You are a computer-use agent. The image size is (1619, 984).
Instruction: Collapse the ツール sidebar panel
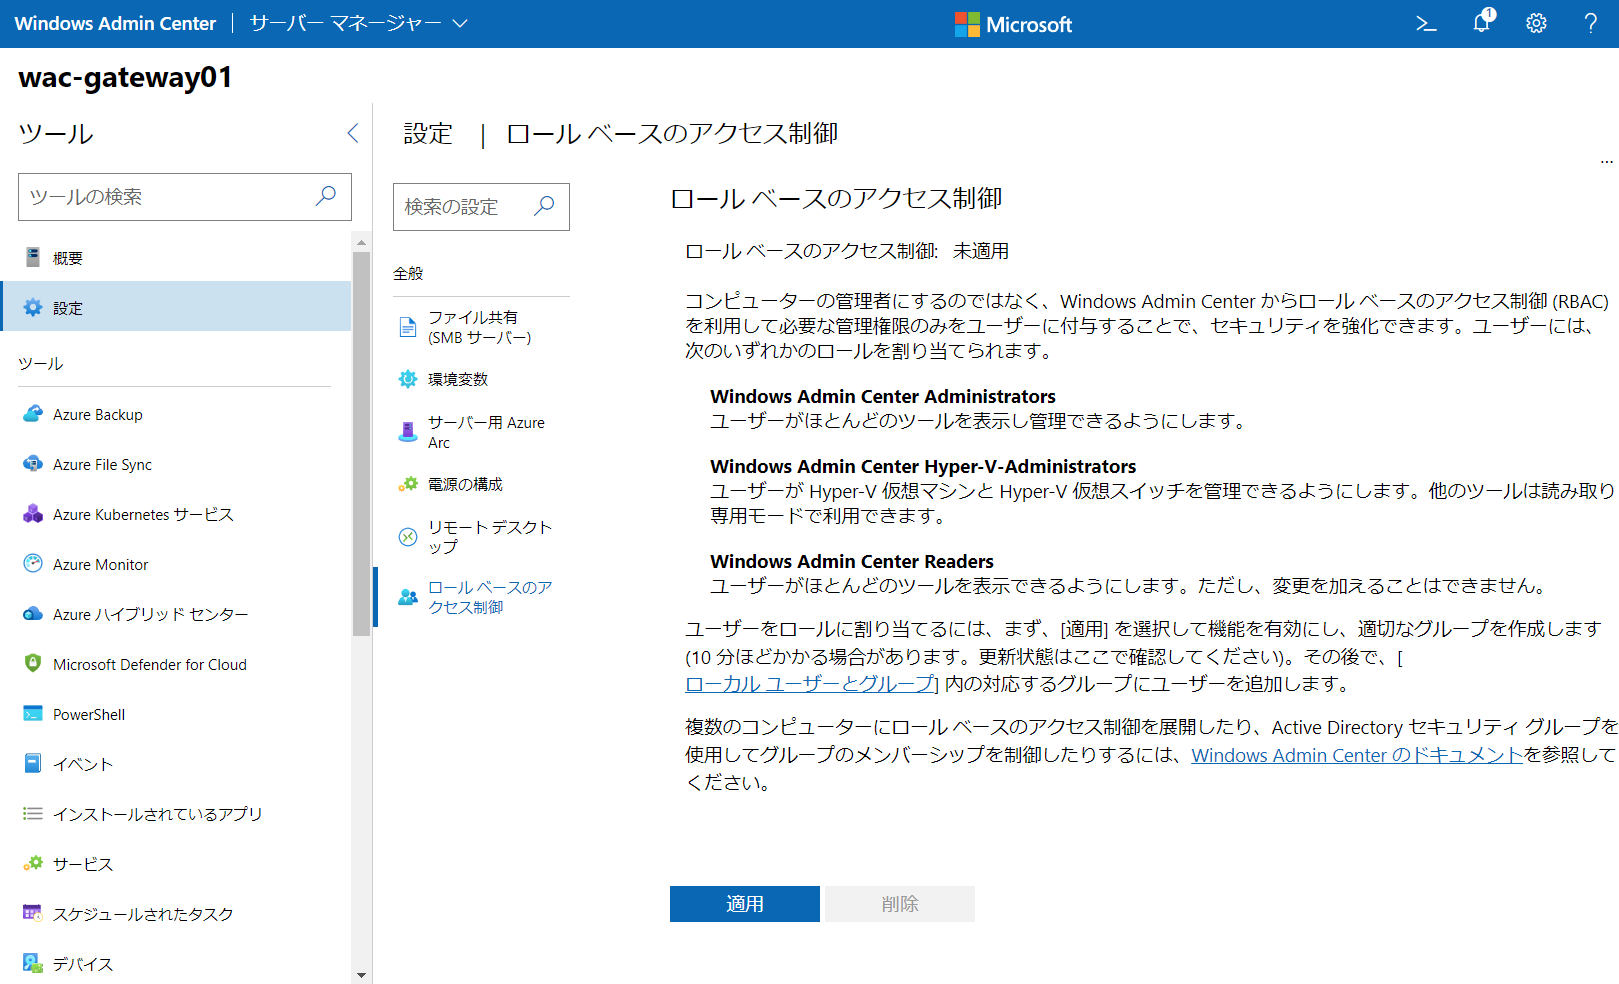(352, 132)
